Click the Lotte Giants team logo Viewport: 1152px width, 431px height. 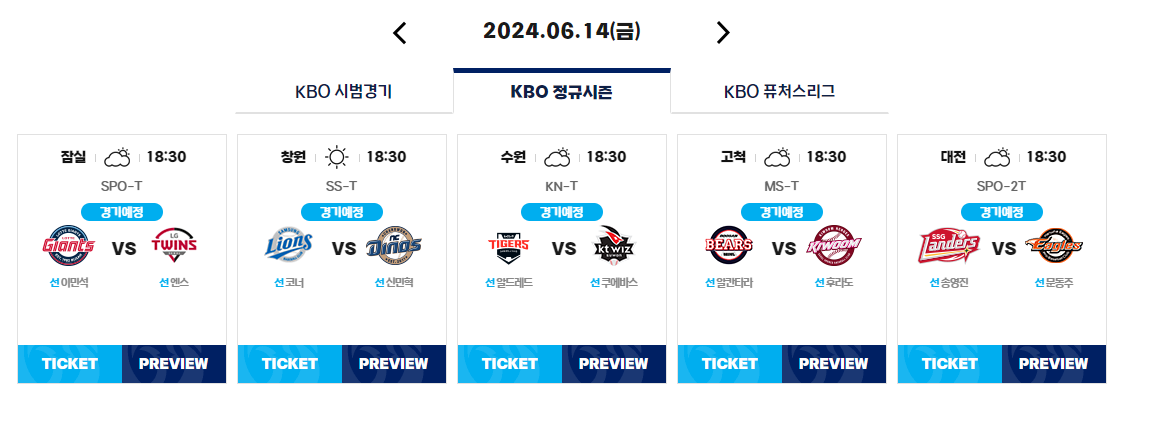68,245
